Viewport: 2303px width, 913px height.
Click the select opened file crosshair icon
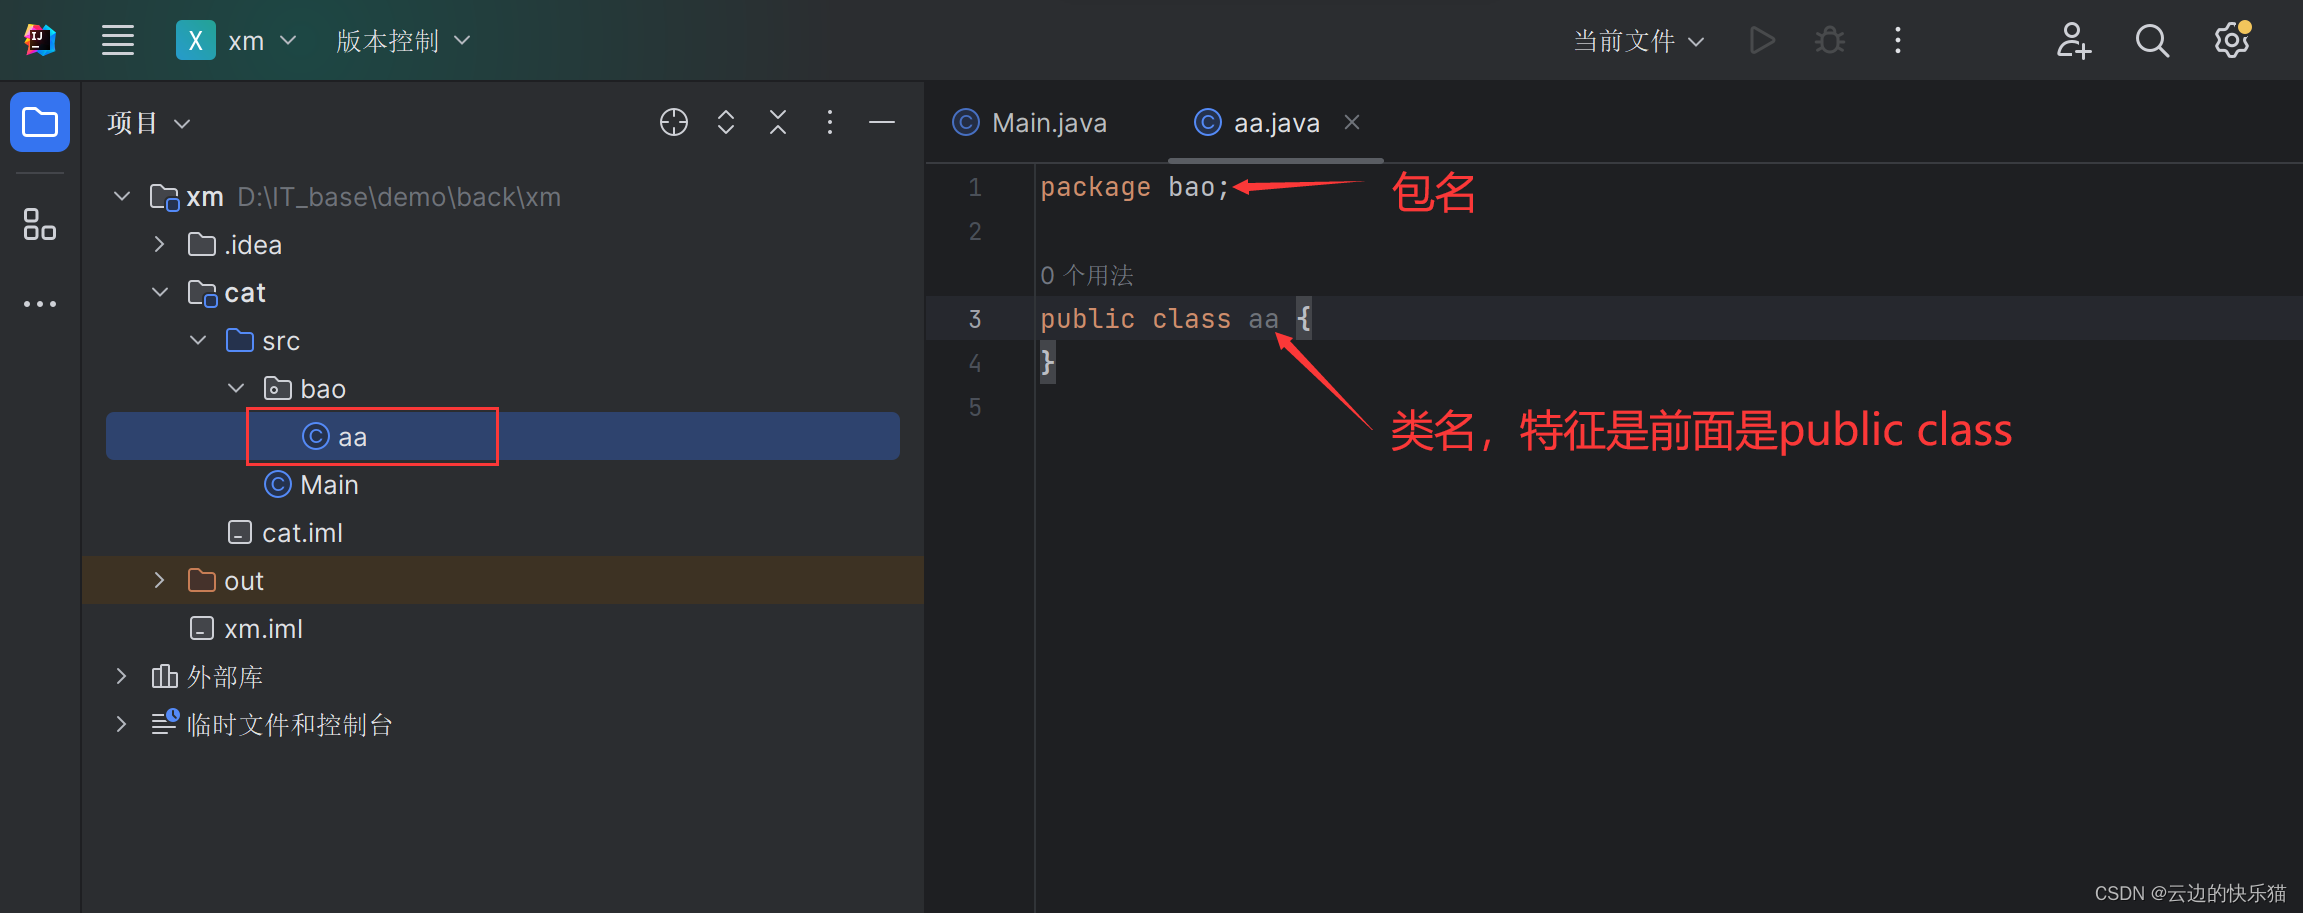click(674, 122)
